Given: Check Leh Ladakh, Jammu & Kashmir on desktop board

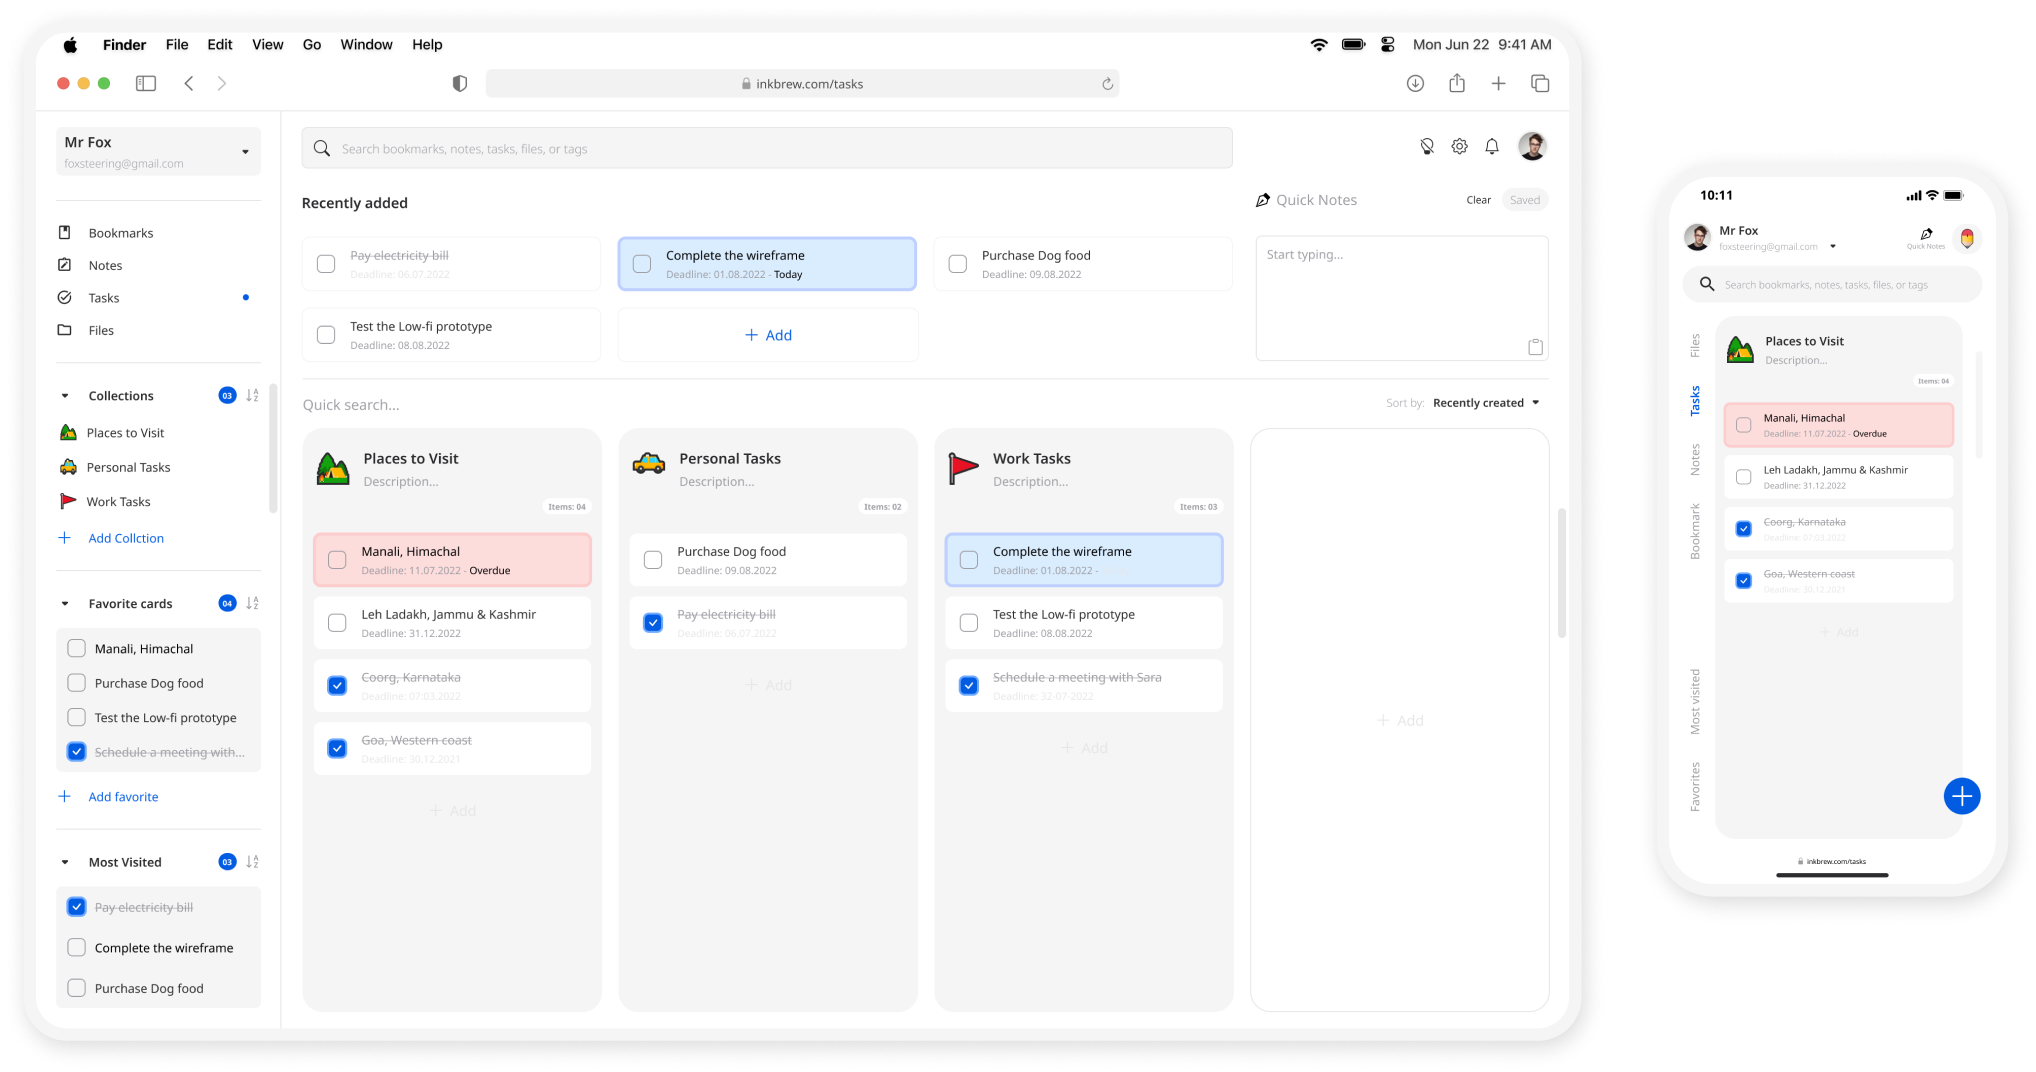Looking at the screenshot, I should 337,623.
